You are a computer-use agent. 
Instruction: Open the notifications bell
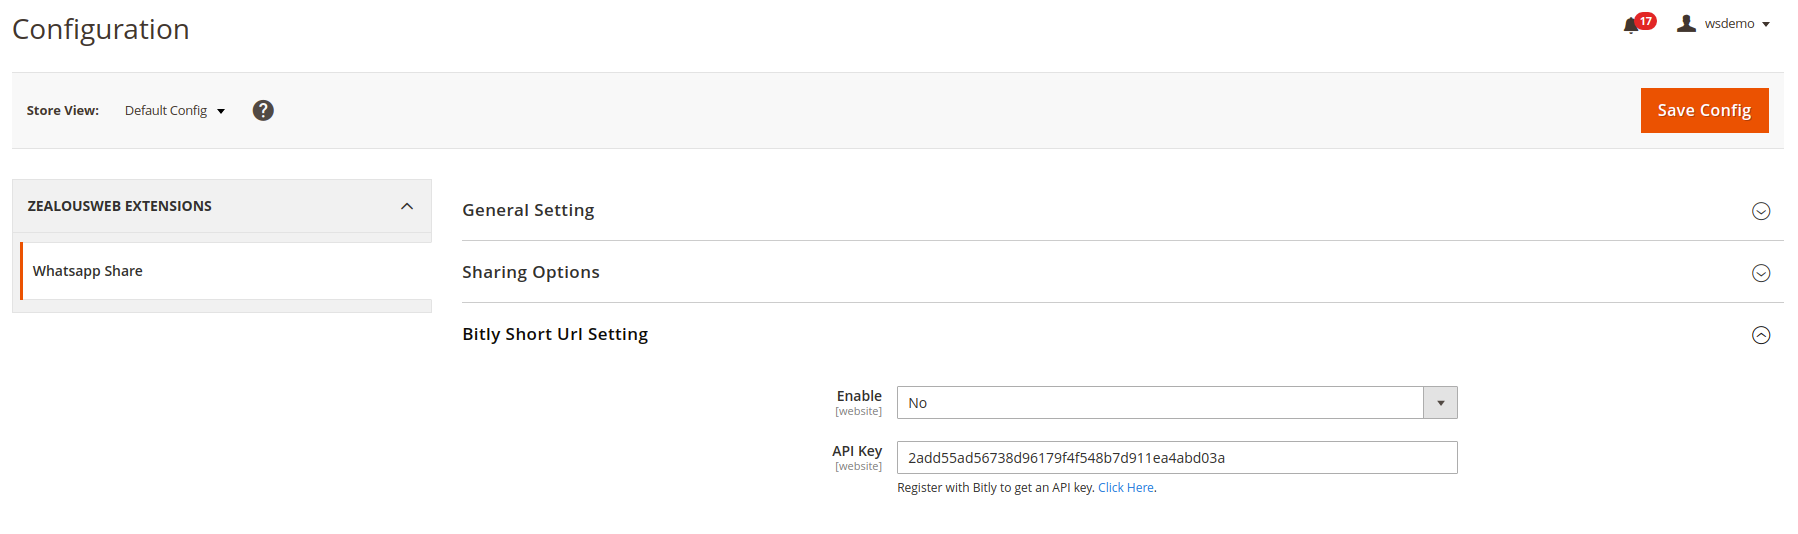point(1631,25)
